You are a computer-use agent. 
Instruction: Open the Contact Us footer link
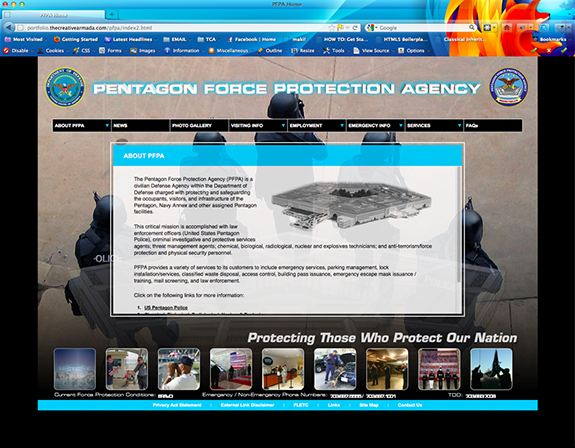point(410,405)
